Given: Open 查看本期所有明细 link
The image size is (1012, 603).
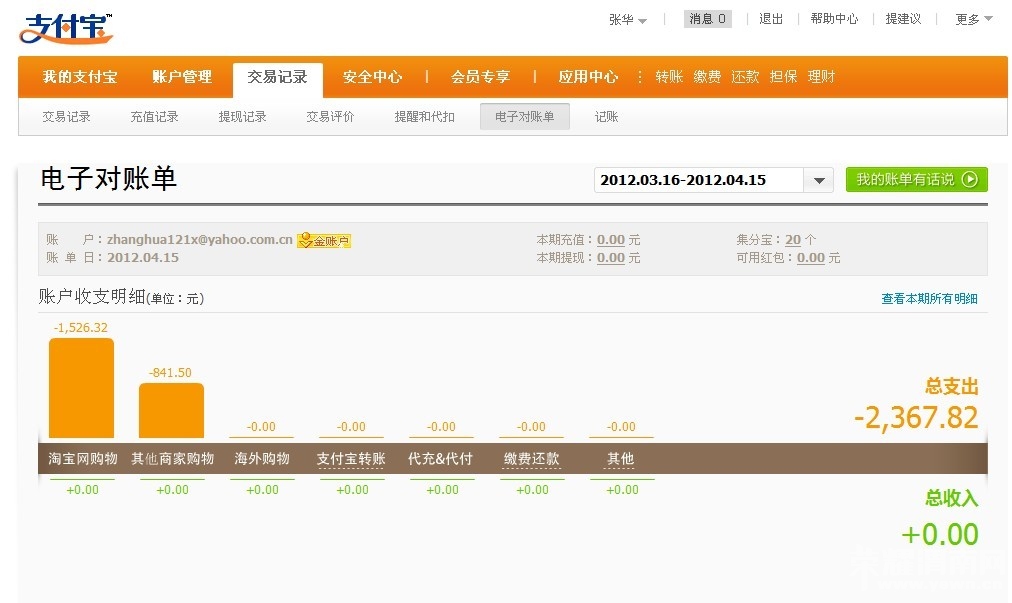Looking at the screenshot, I should pyautogui.click(x=929, y=298).
